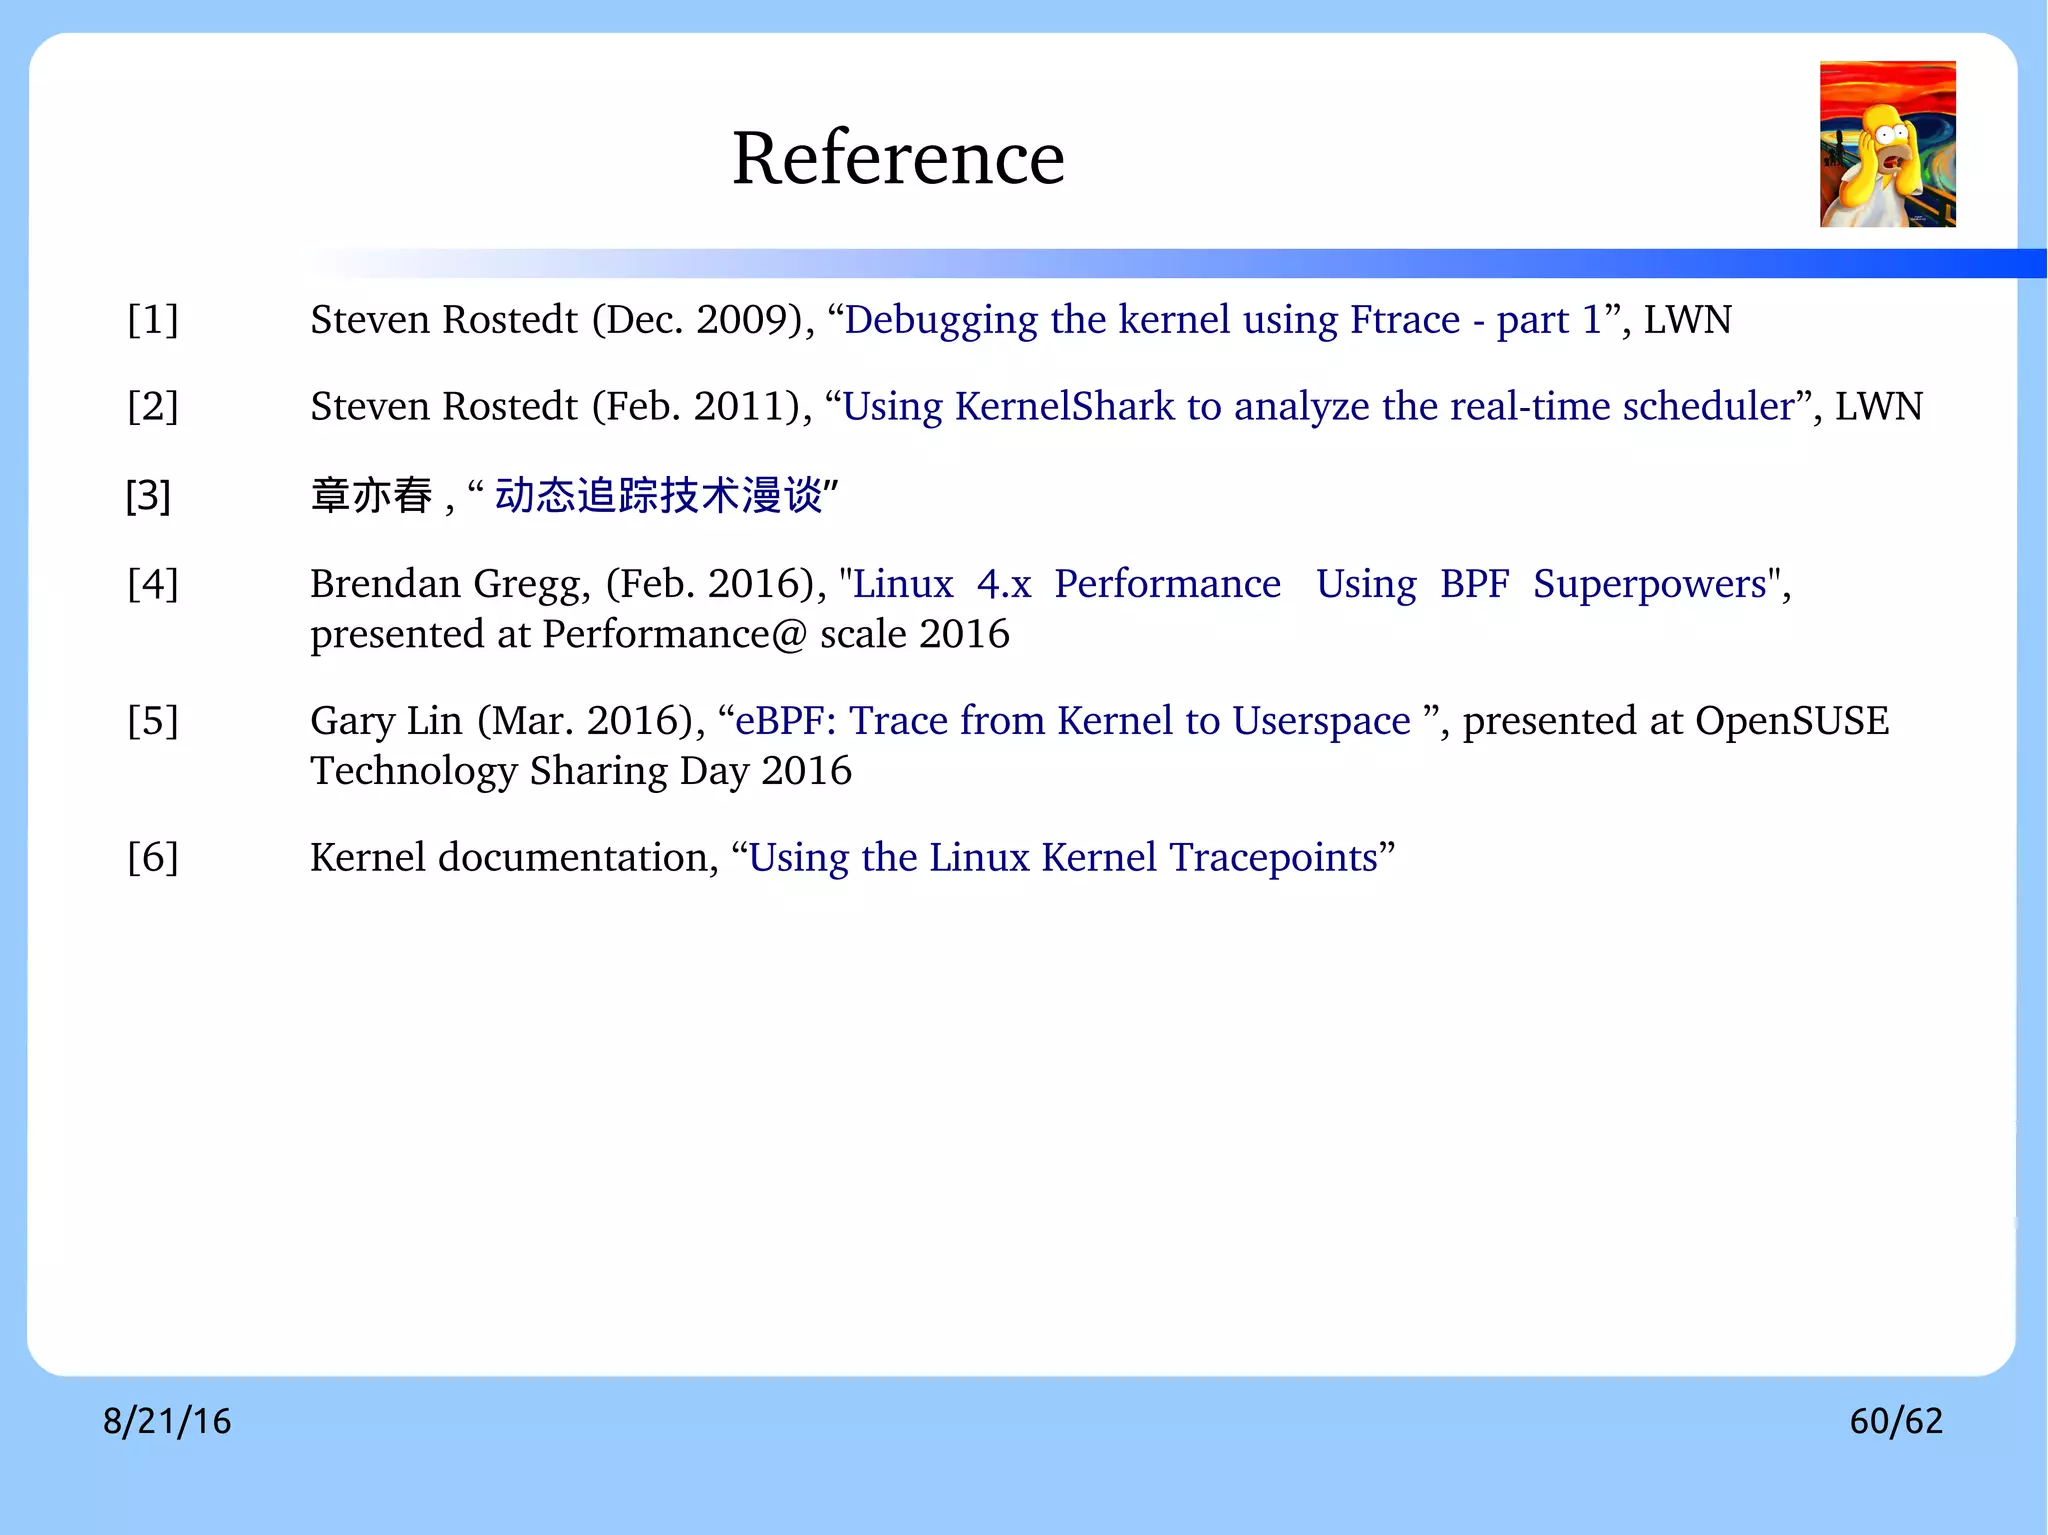Click reference number [6]

click(x=153, y=858)
